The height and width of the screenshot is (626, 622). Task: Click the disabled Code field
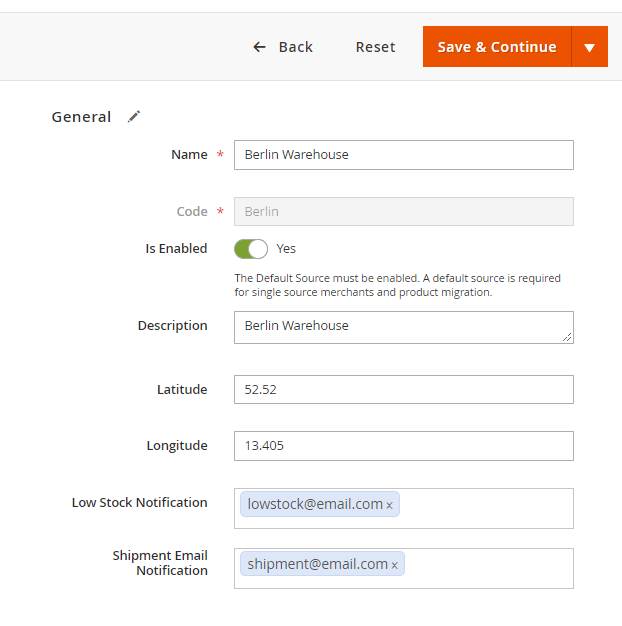[x=403, y=211]
